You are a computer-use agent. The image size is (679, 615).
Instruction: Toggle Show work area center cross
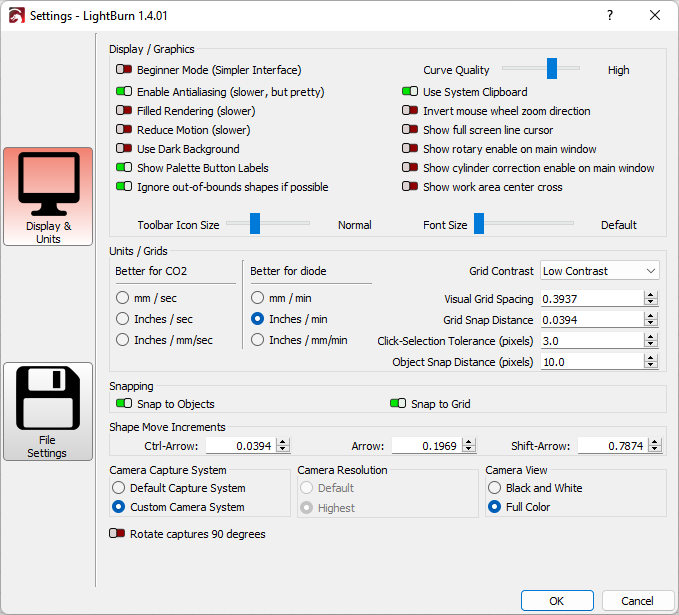click(410, 187)
